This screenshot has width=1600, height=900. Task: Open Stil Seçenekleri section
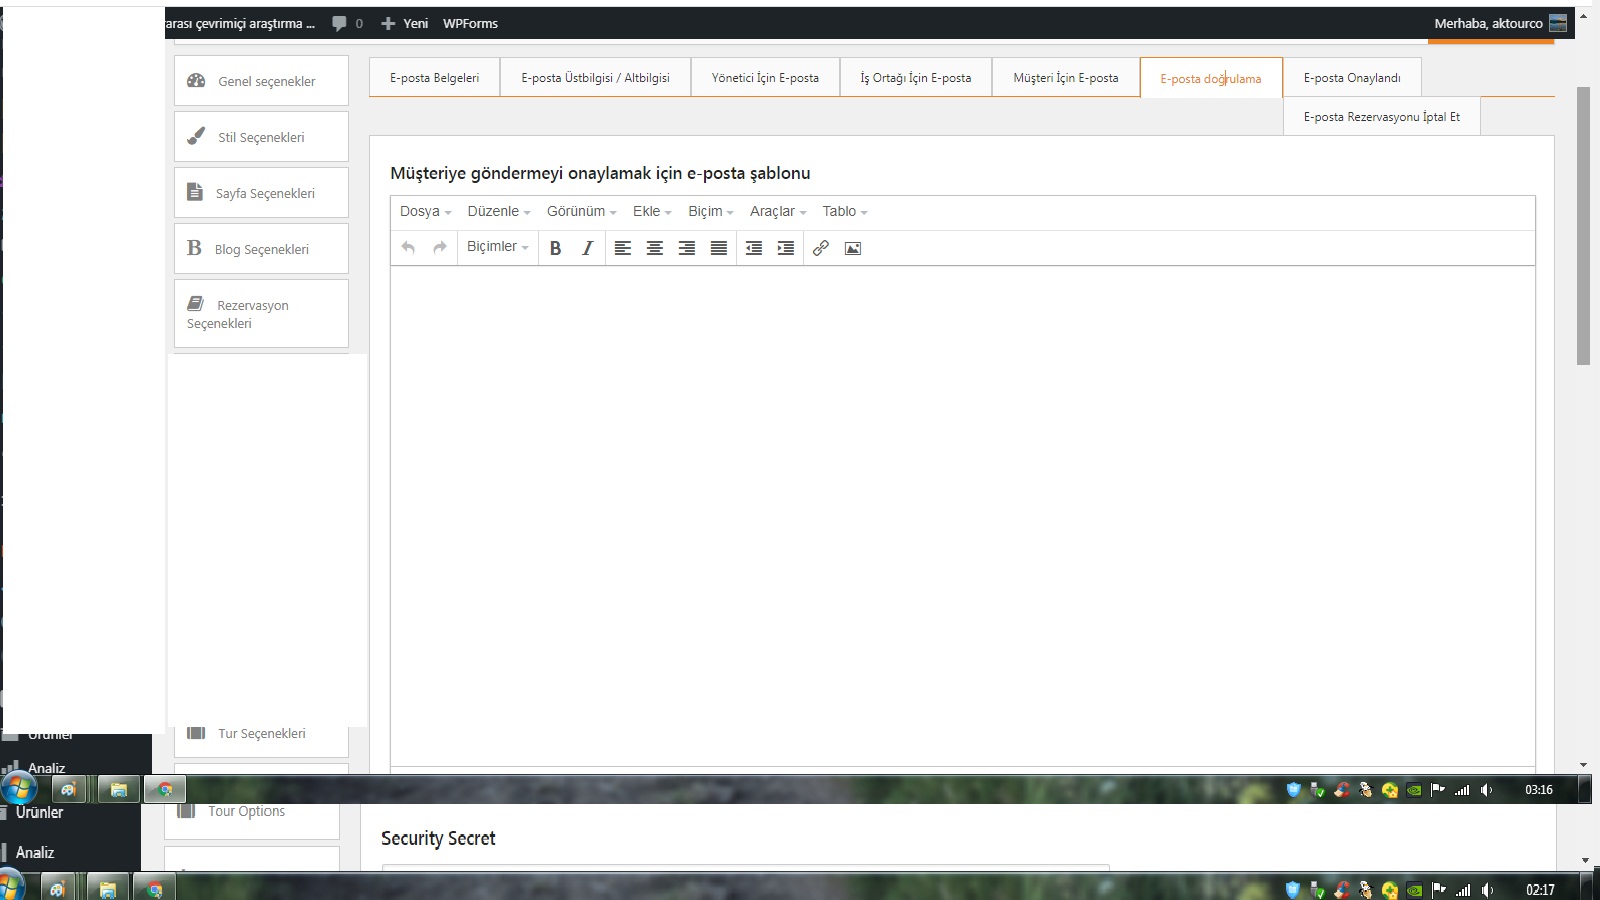(261, 137)
